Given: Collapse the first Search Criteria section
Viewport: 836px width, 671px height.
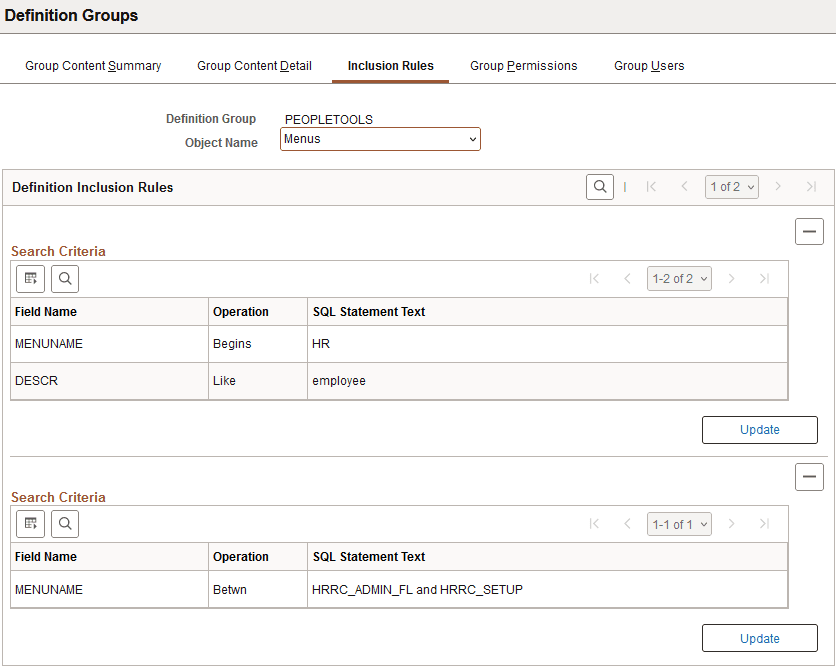Looking at the screenshot, I should click(x=809, y=231).
